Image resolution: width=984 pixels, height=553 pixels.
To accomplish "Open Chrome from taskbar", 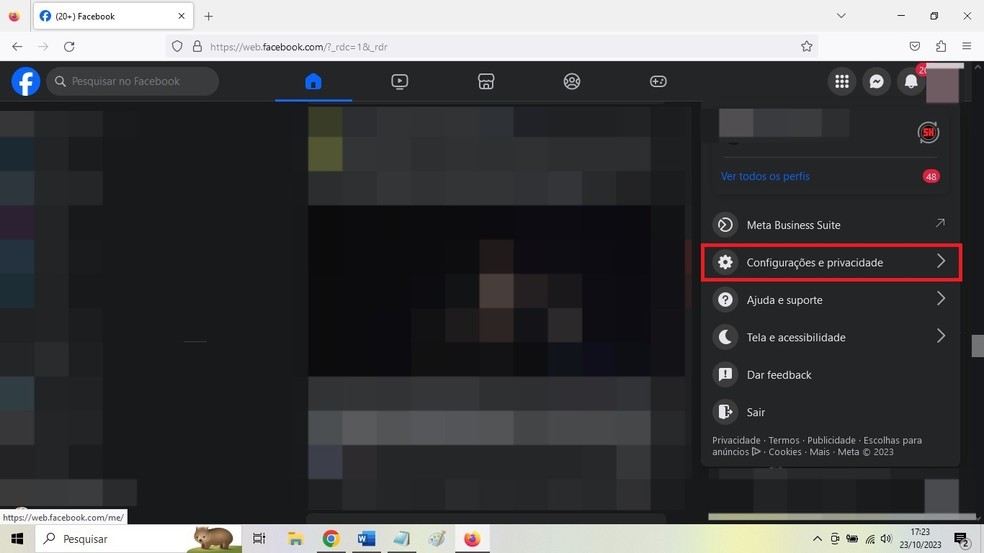I will tap(331, 539).
